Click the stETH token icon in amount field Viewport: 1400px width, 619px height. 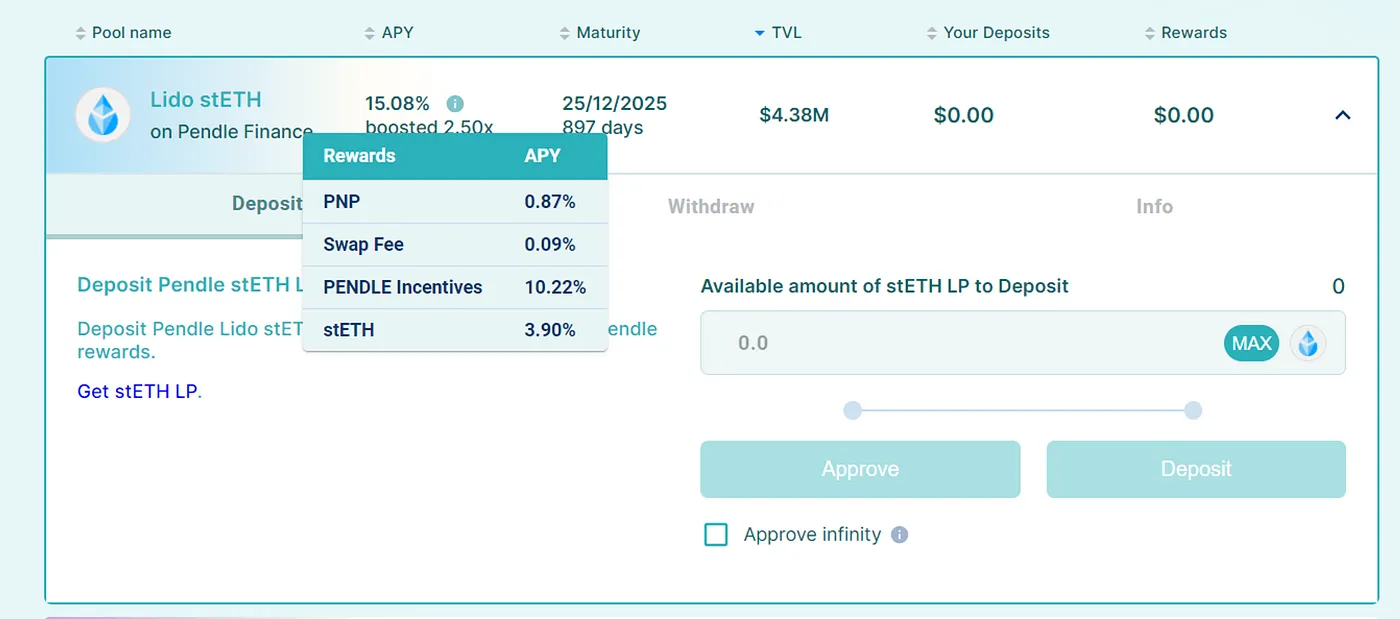click(1307, 344)
